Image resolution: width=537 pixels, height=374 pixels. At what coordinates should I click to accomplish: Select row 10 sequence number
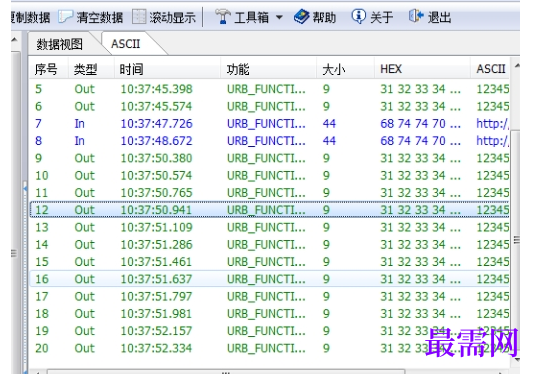tap(42, 175)
